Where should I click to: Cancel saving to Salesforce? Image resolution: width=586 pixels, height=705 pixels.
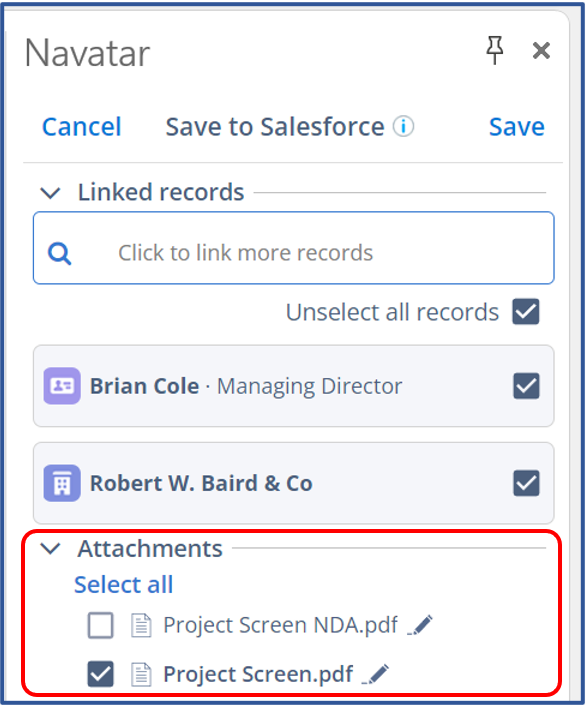point(82,126)
